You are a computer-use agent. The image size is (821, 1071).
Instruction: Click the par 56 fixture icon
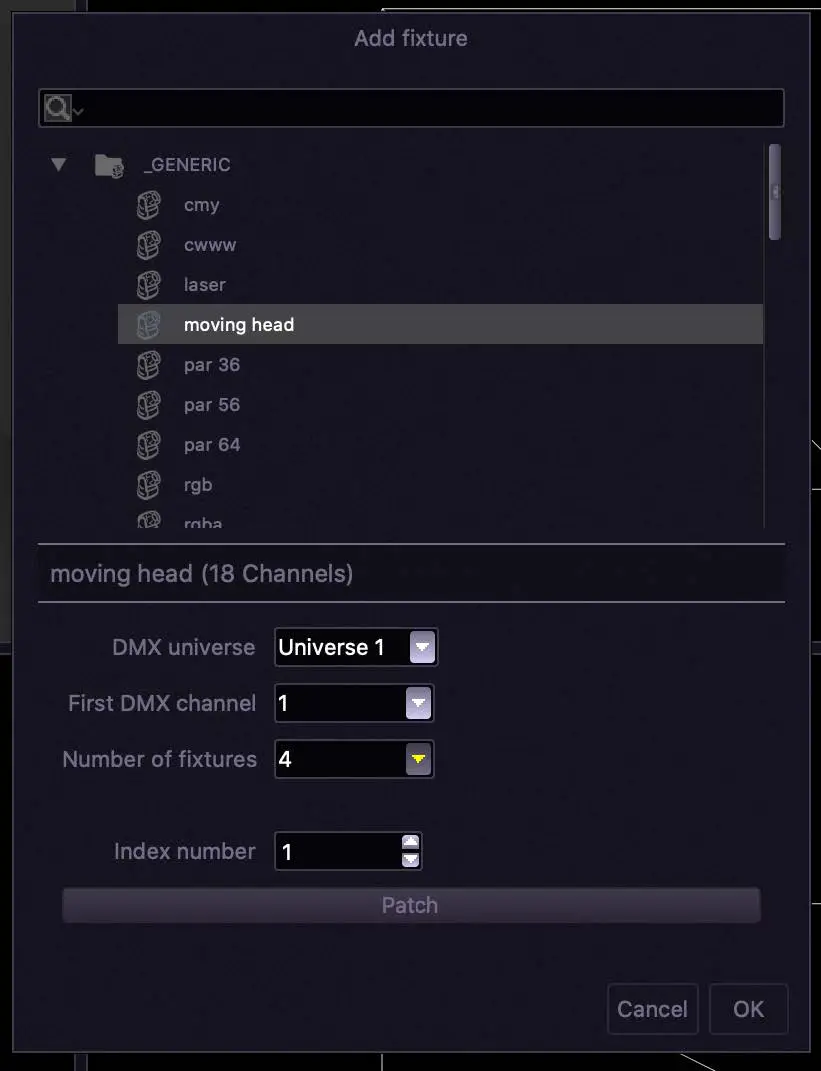[x=148, y=405]
